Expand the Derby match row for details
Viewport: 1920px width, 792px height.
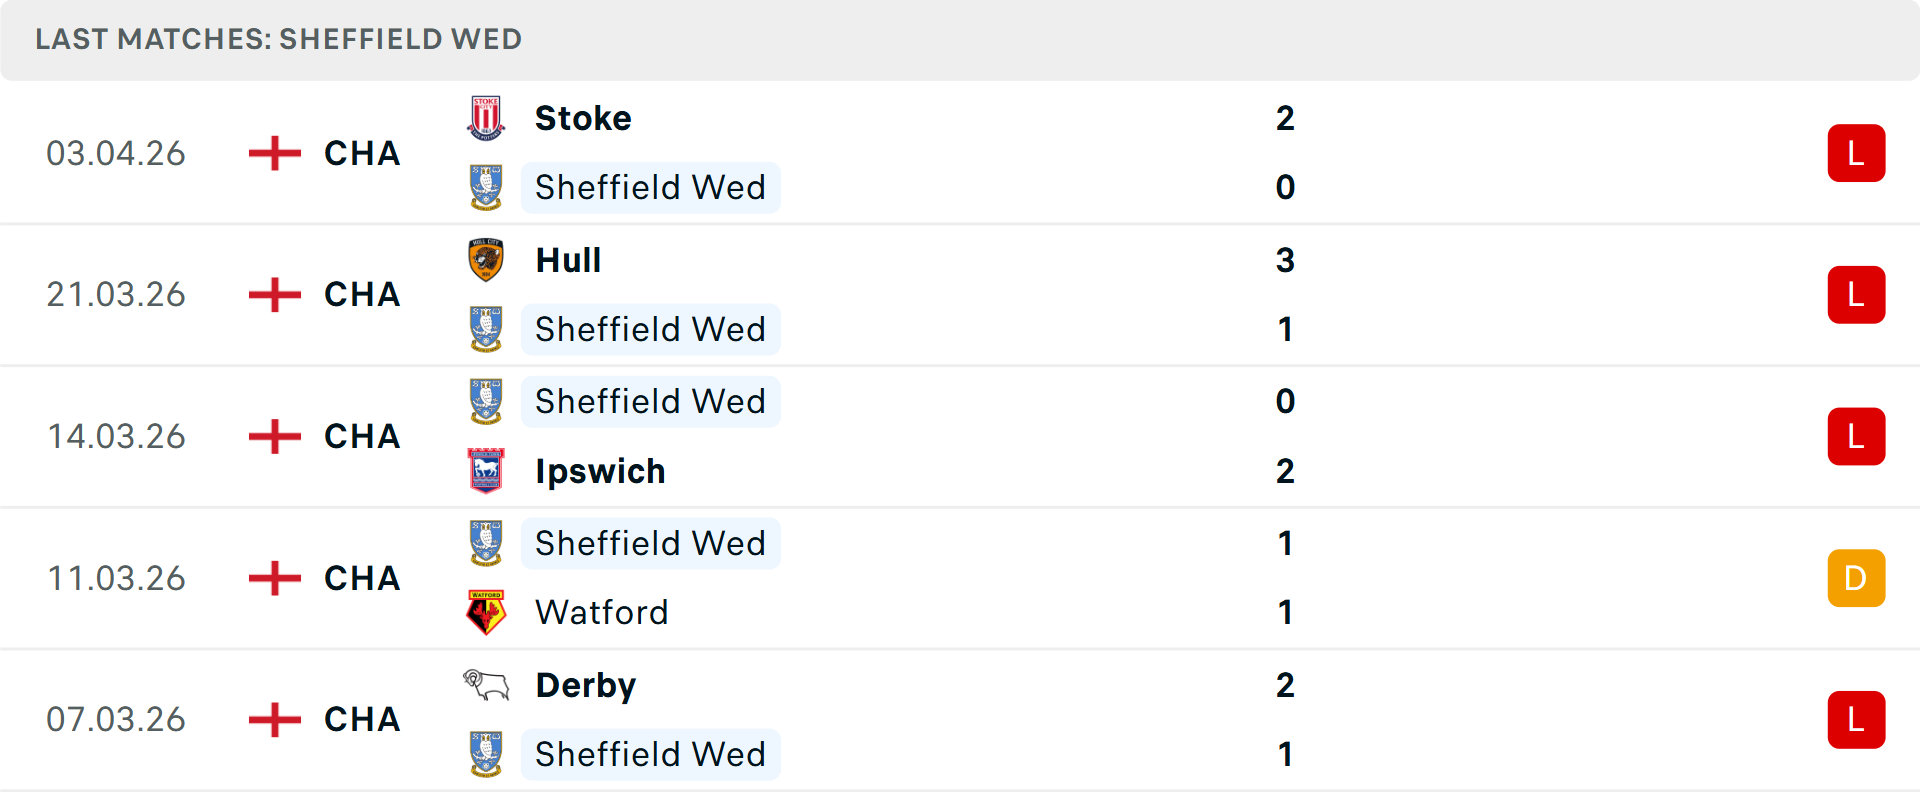[960, 719]
